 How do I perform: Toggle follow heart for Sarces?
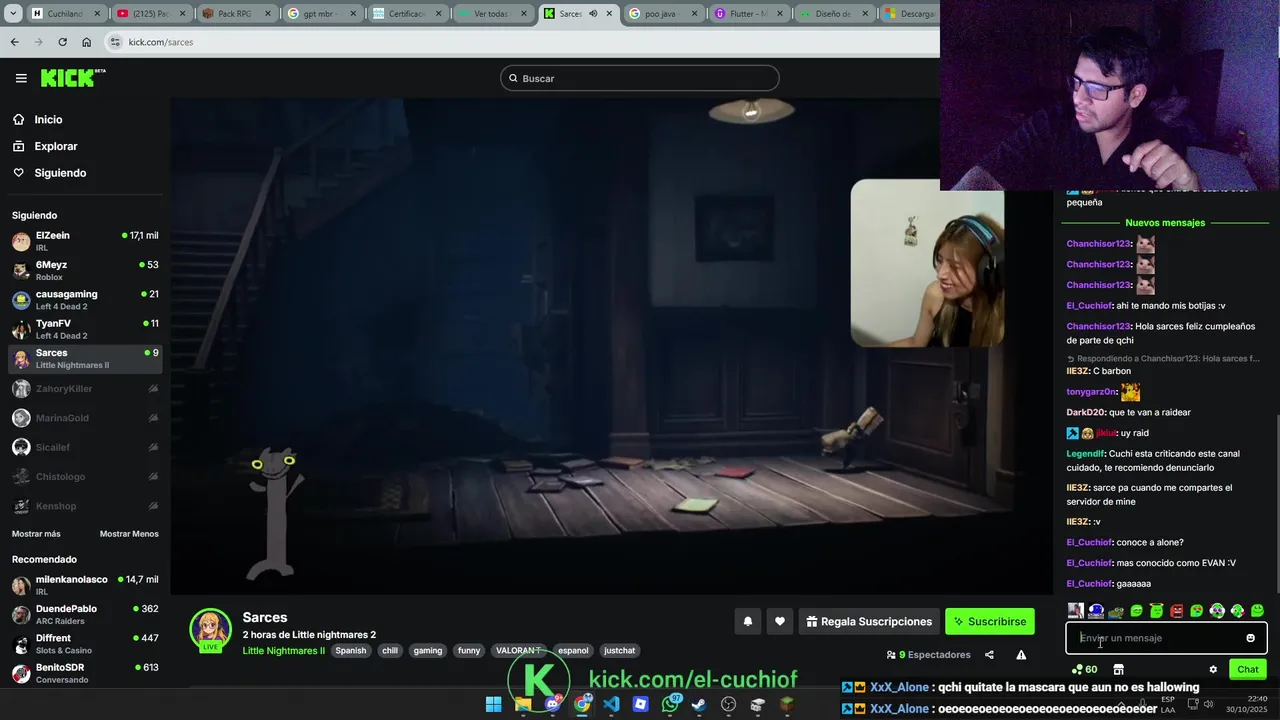coord(780,621)
